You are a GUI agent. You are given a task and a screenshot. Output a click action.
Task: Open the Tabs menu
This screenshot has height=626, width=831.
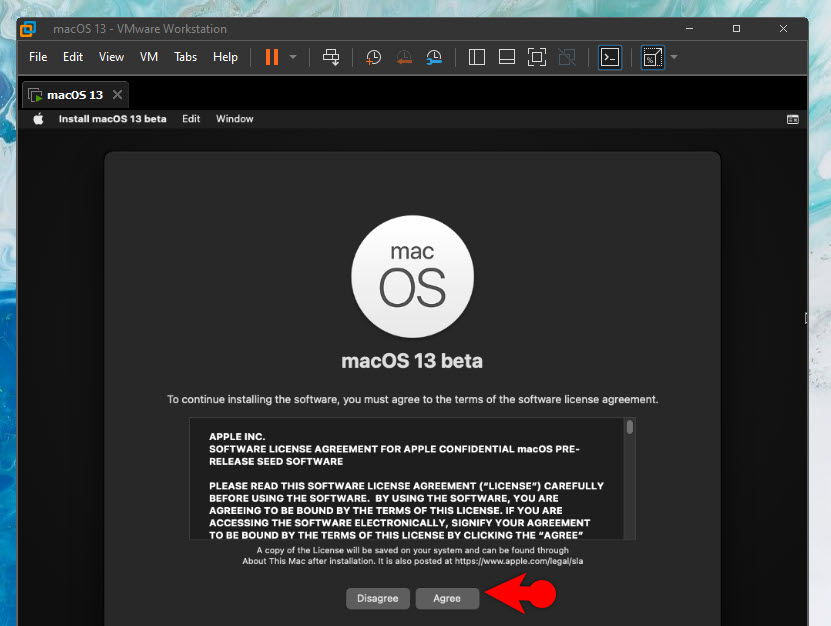click(x=185, y=57)
